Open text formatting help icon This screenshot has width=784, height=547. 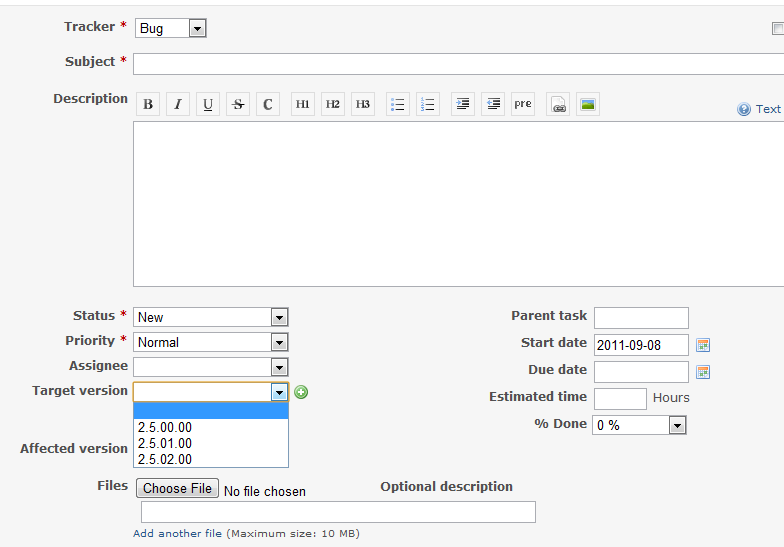tap(744, 109)
